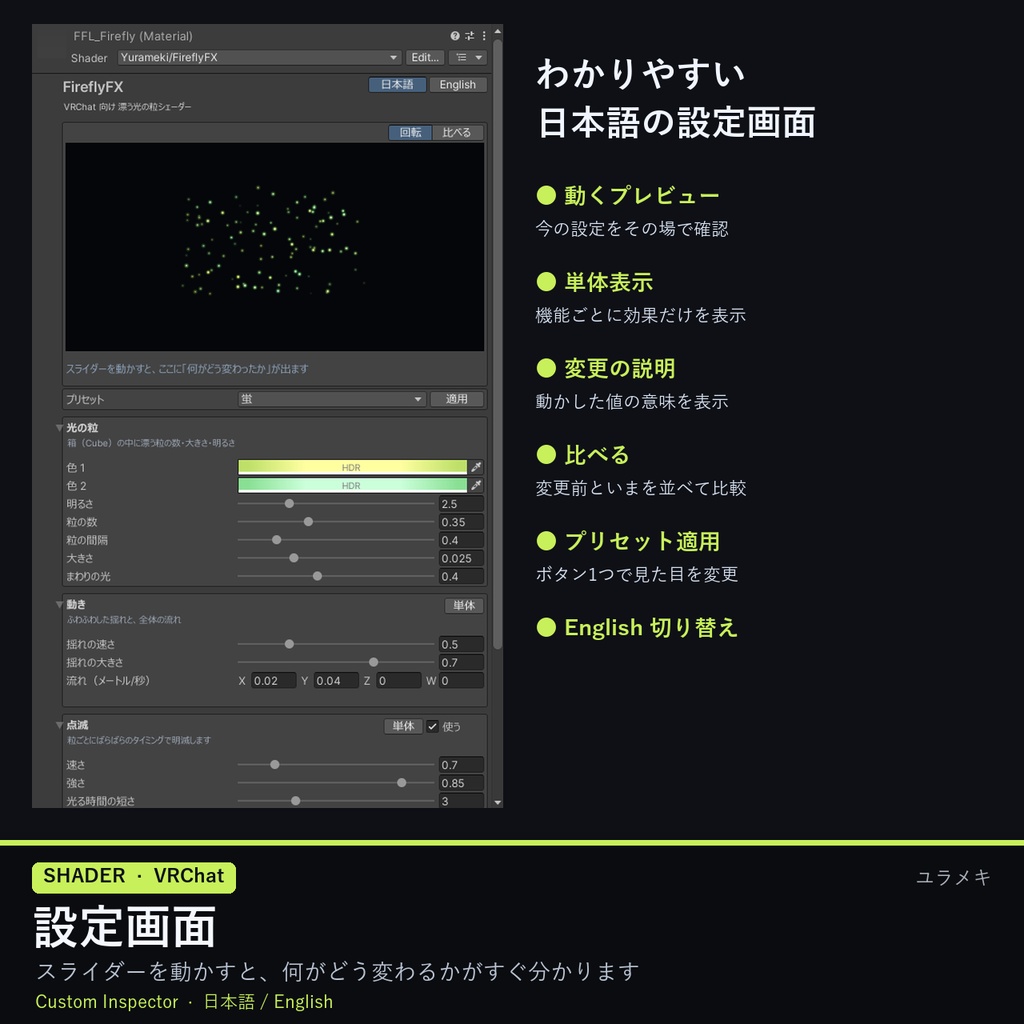Click the 光る時間の短さ value field 3
The image size is (1024, 1024).
[x=461, y=801]
